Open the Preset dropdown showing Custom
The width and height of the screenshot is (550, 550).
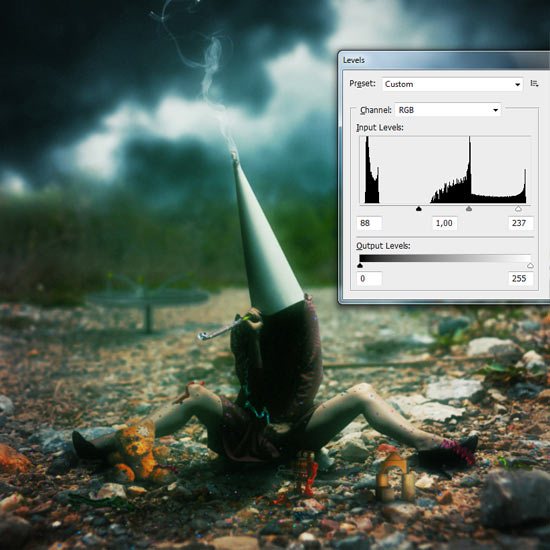[x=452, y=84]
